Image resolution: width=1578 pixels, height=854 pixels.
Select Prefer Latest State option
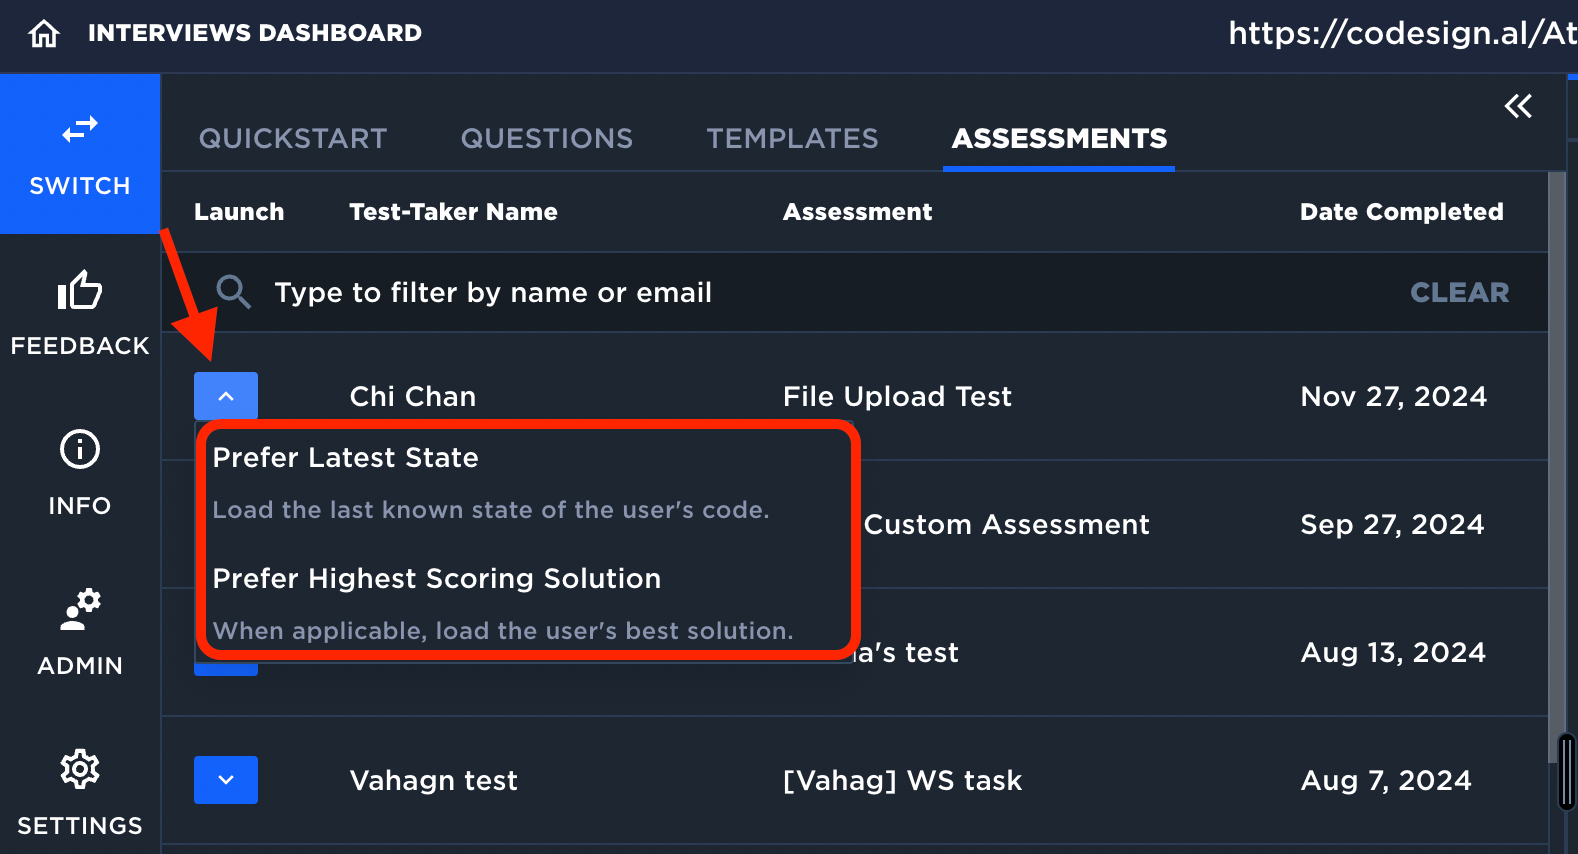345,457
